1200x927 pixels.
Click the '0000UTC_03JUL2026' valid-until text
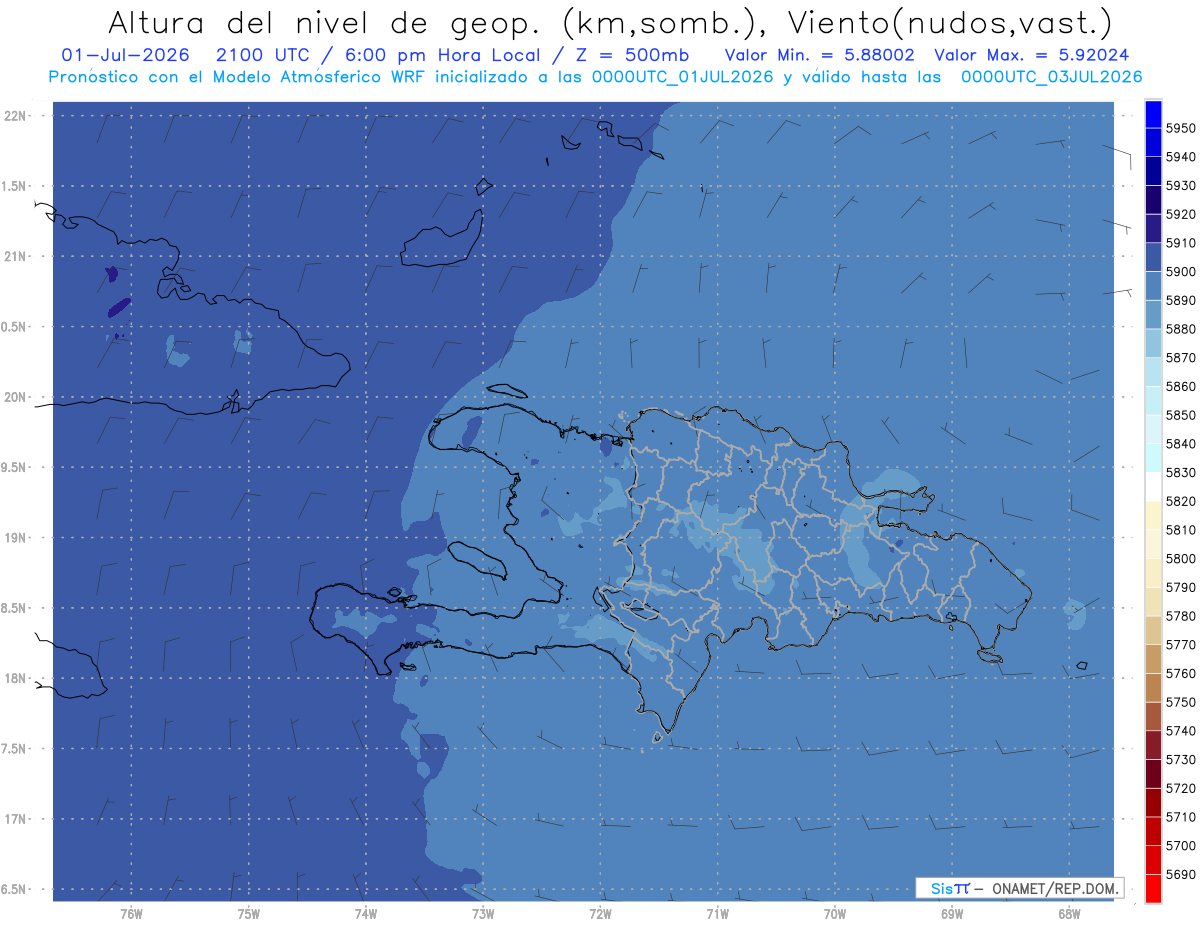pos(1051,76)
